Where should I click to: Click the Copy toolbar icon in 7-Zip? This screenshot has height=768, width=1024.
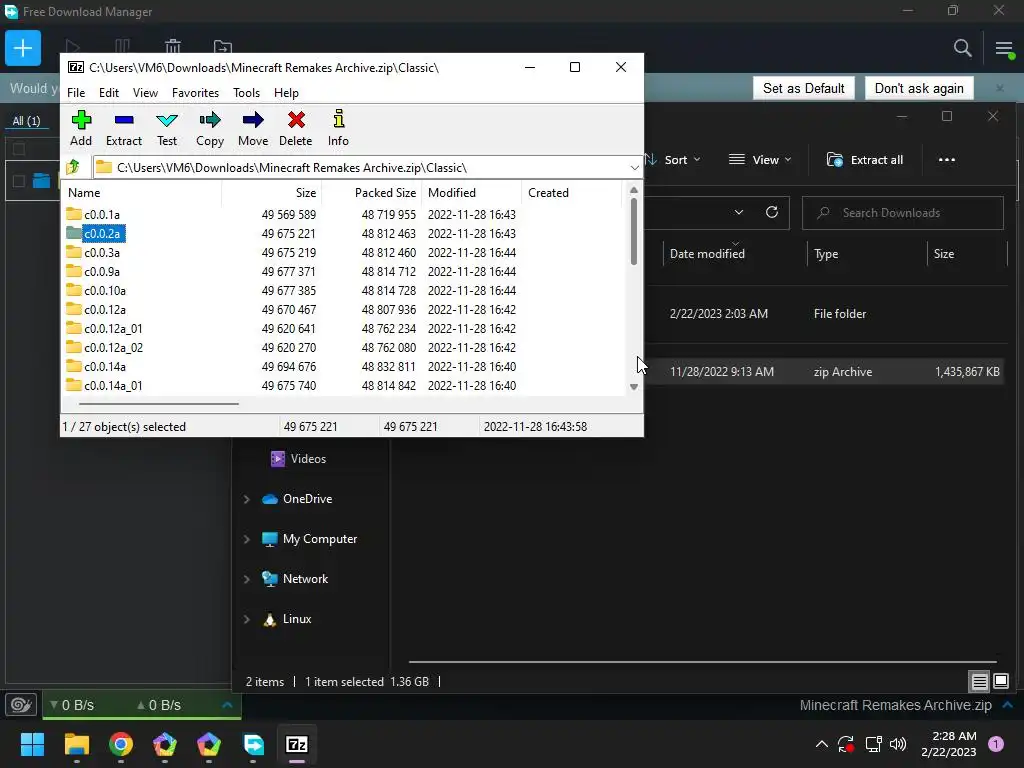point(210,128)
